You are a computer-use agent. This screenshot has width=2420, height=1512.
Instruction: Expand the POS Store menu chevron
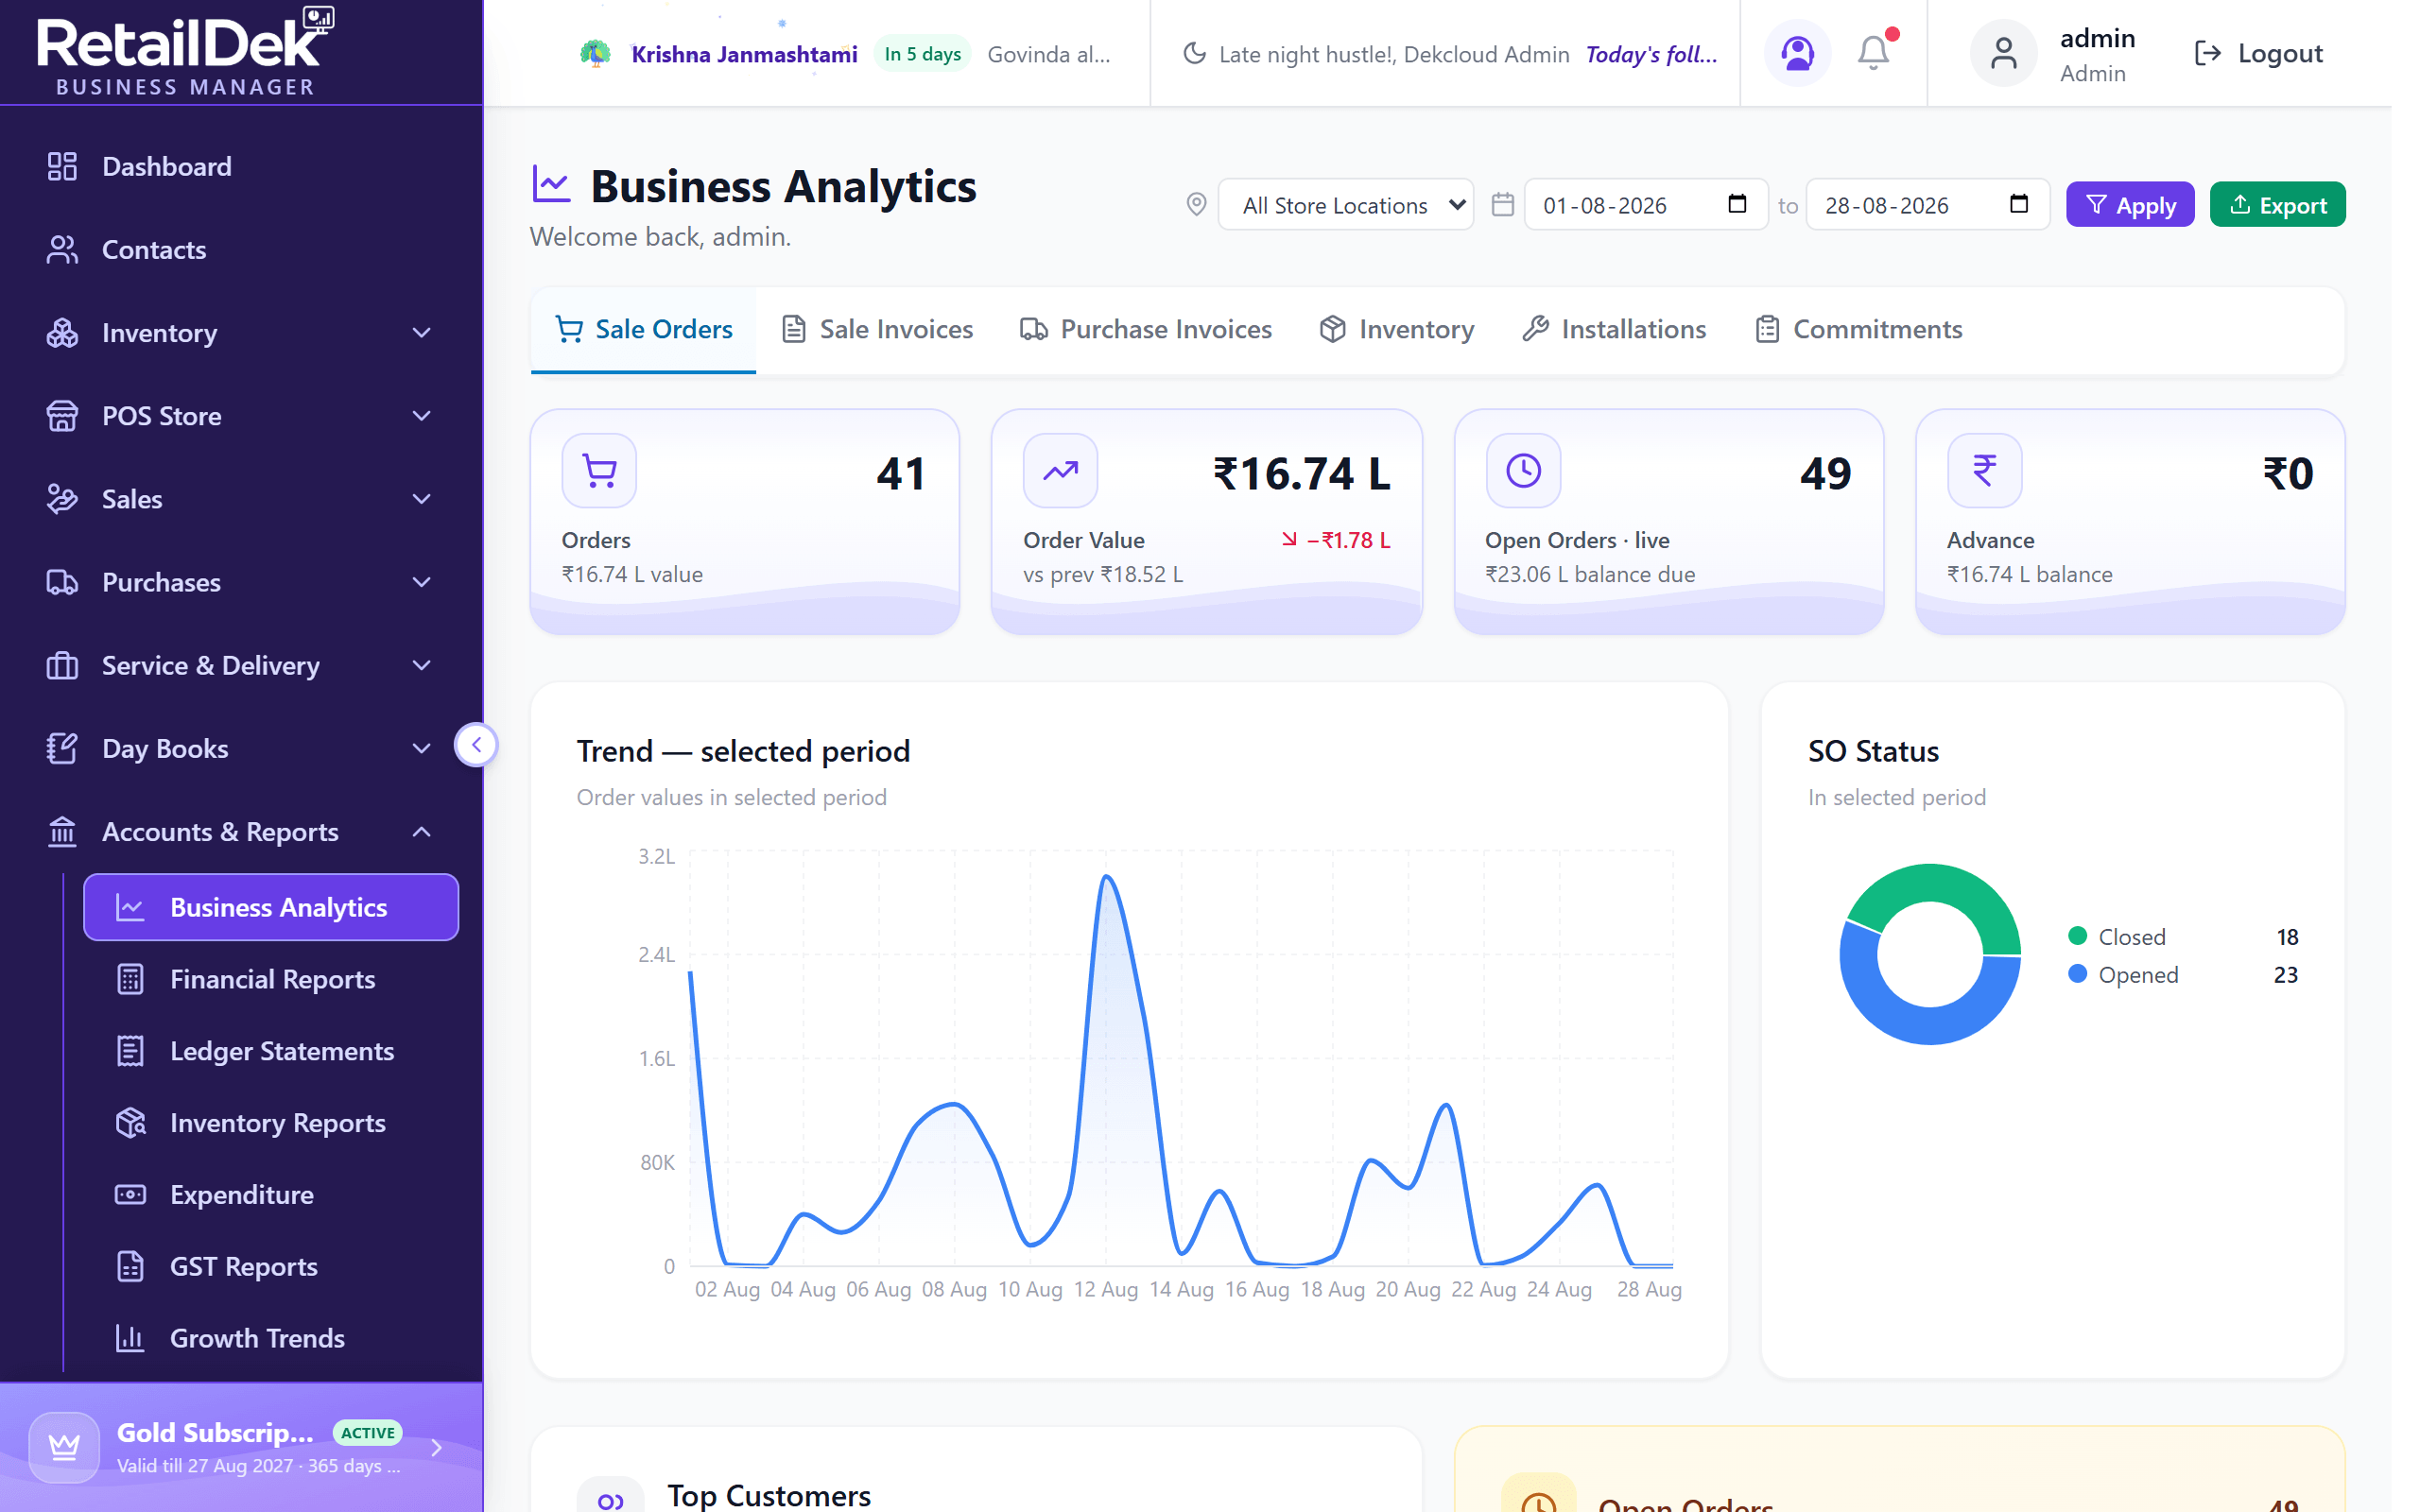tap(422, 415)
